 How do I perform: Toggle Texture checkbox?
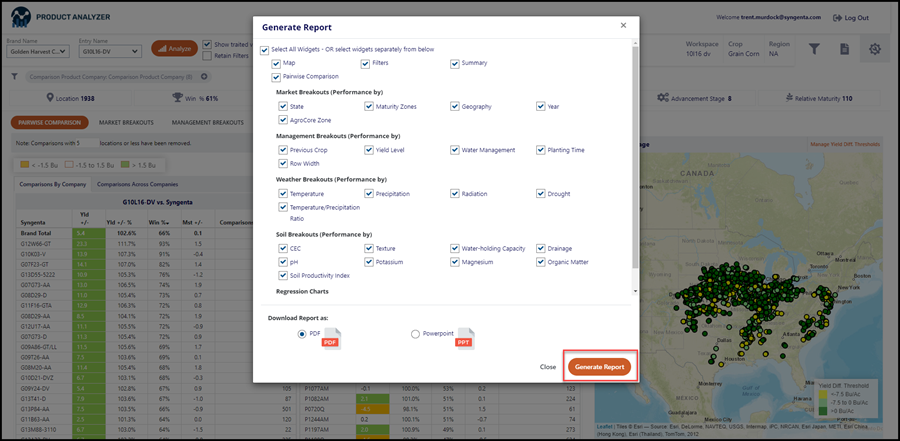[x=368, y=249]
